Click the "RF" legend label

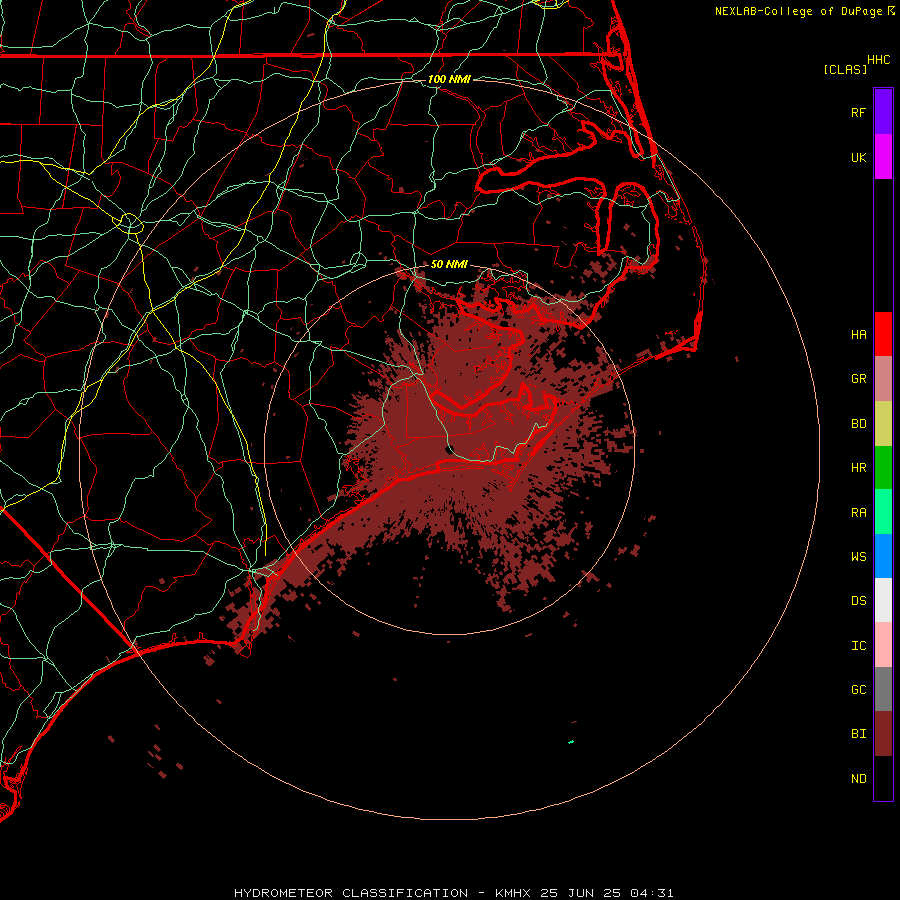point(859,112)
